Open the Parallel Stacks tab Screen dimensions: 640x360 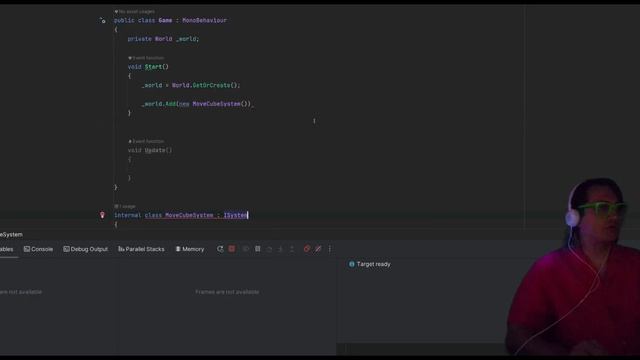click(141, 249)
